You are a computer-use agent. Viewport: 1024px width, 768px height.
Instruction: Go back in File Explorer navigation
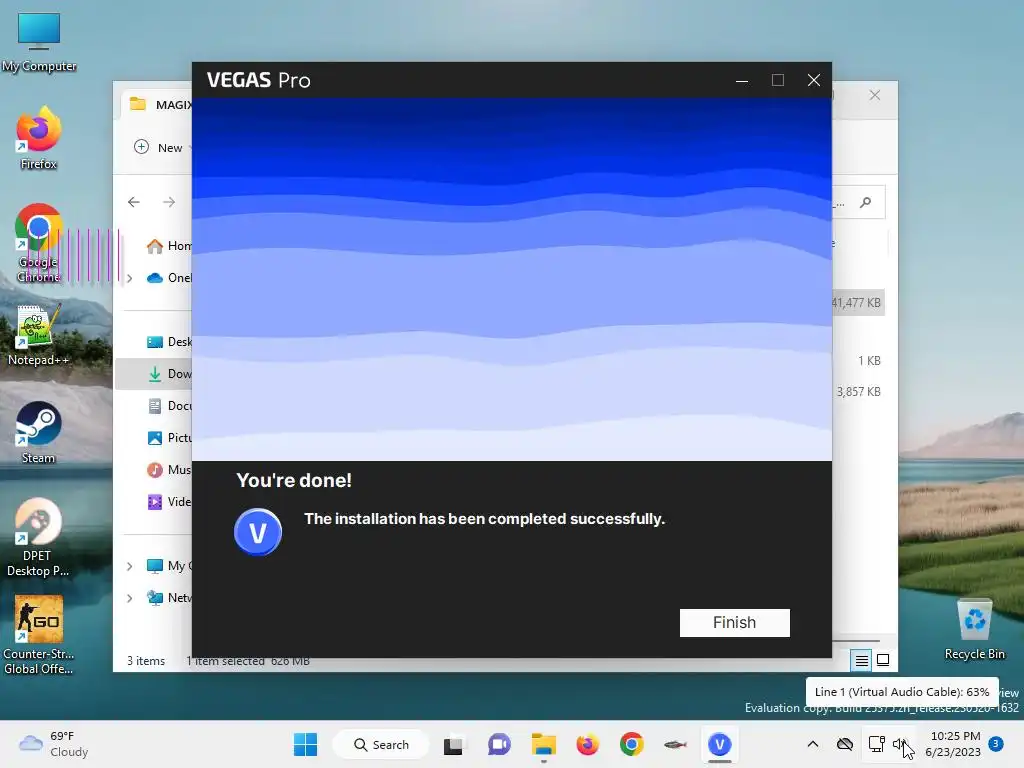tap(134, 202)
